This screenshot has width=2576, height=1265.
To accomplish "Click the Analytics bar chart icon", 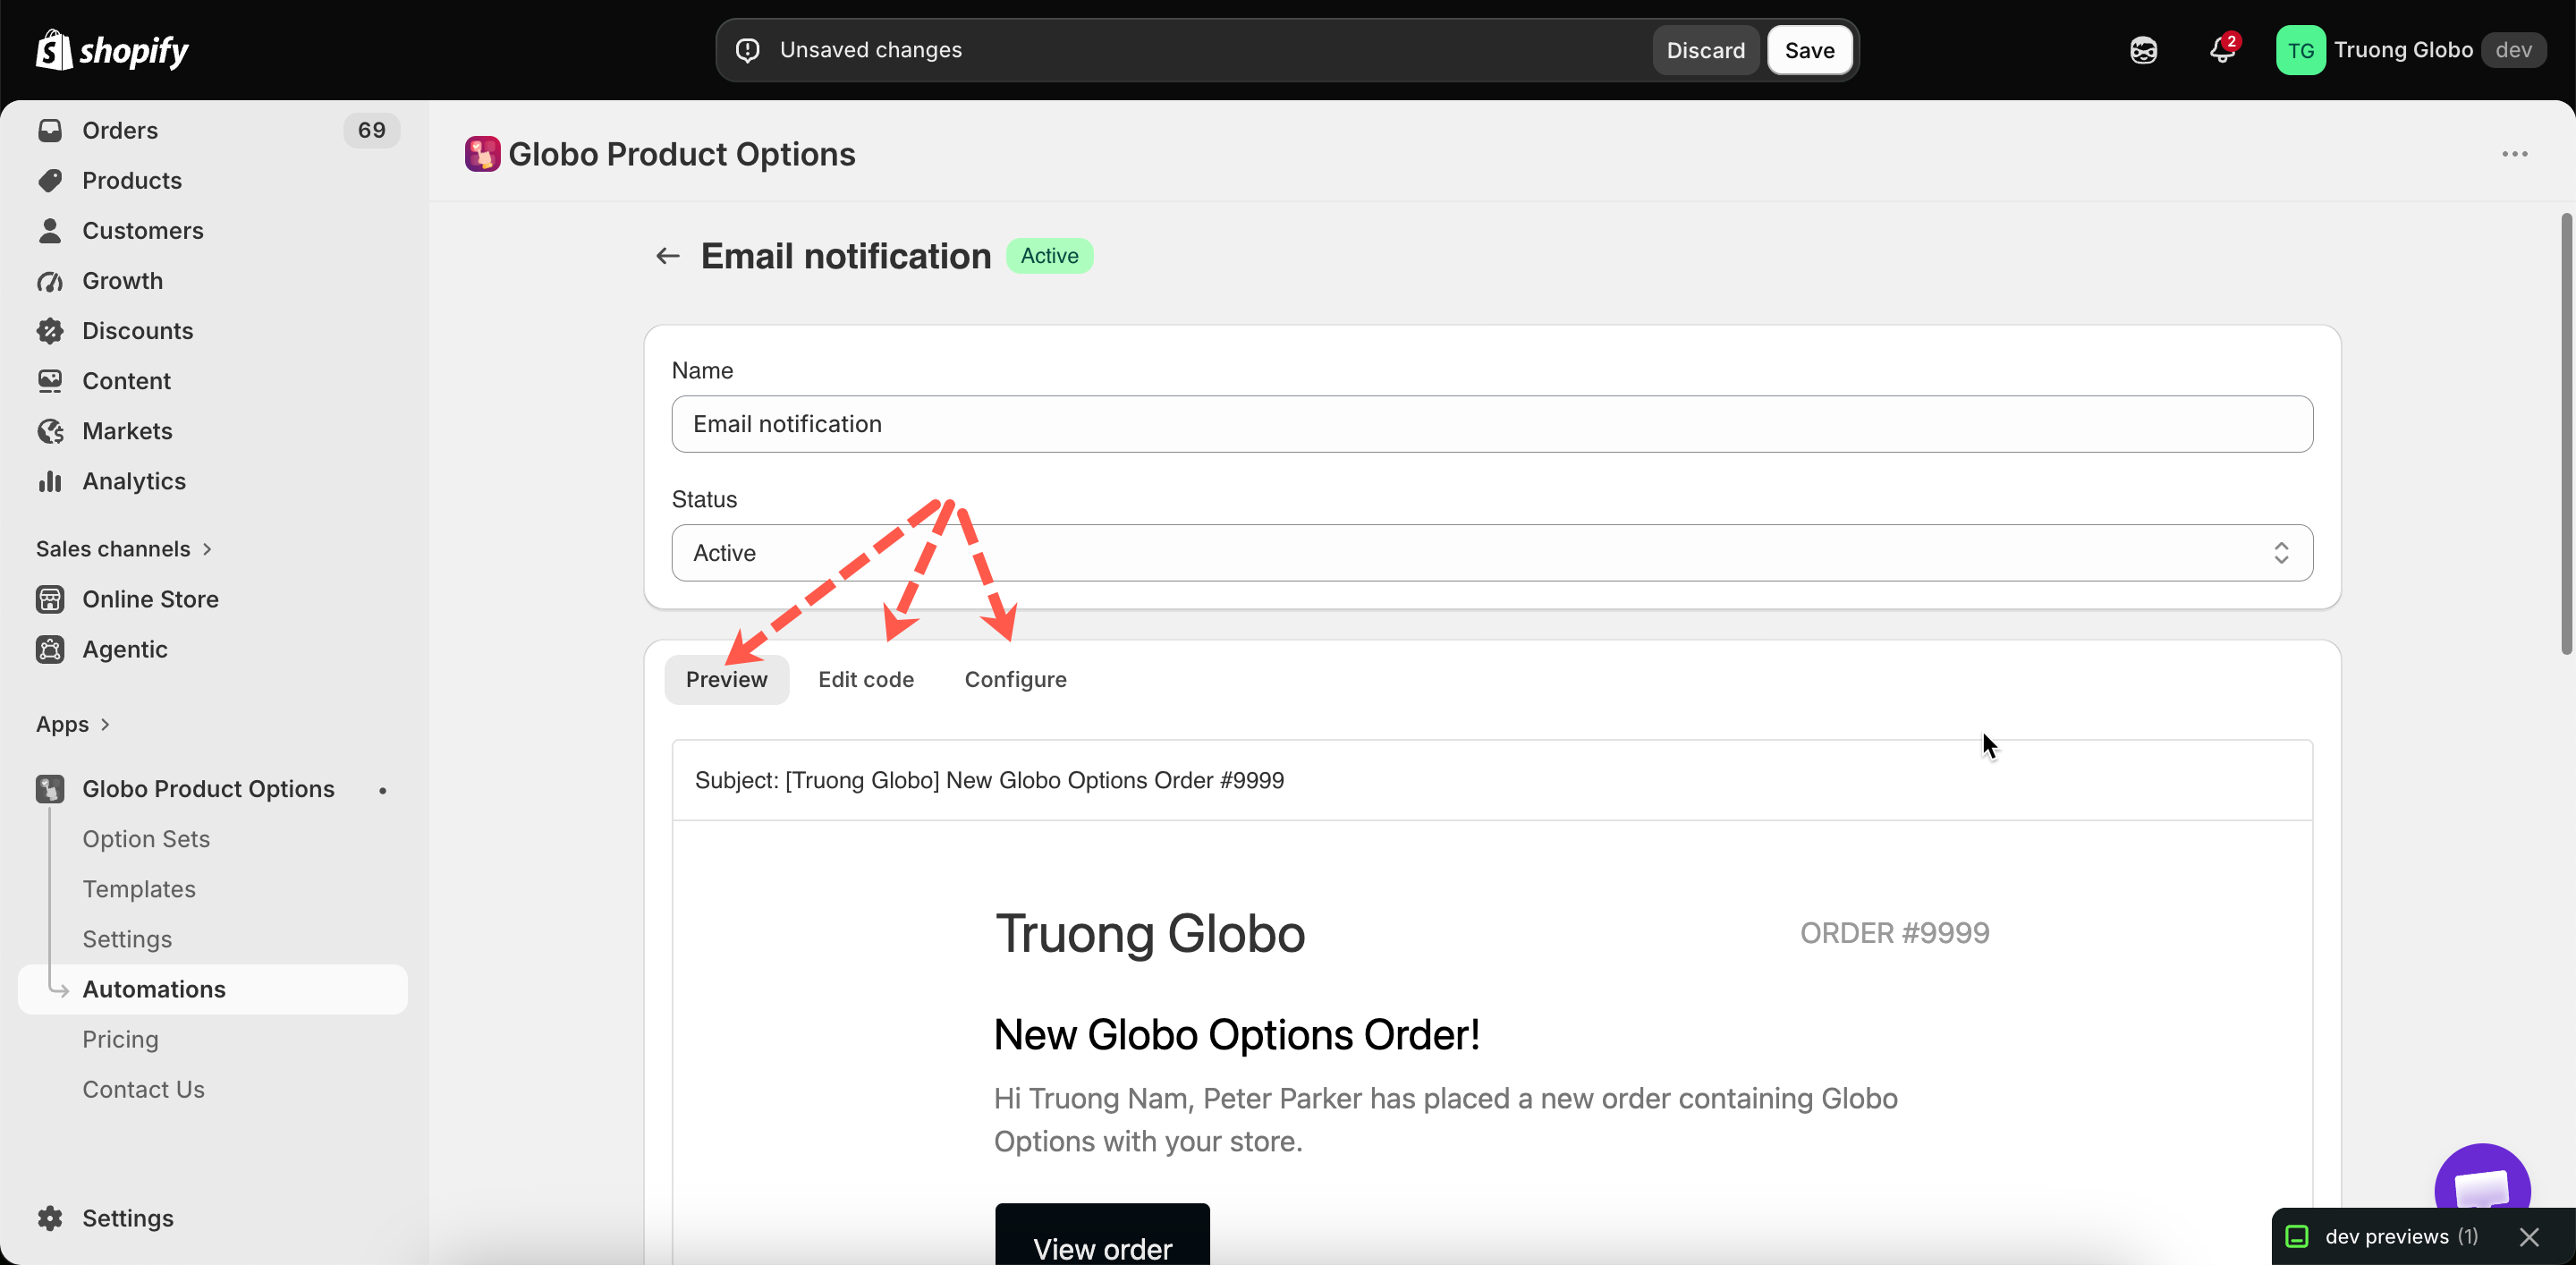I will click(x=50, y=481).
